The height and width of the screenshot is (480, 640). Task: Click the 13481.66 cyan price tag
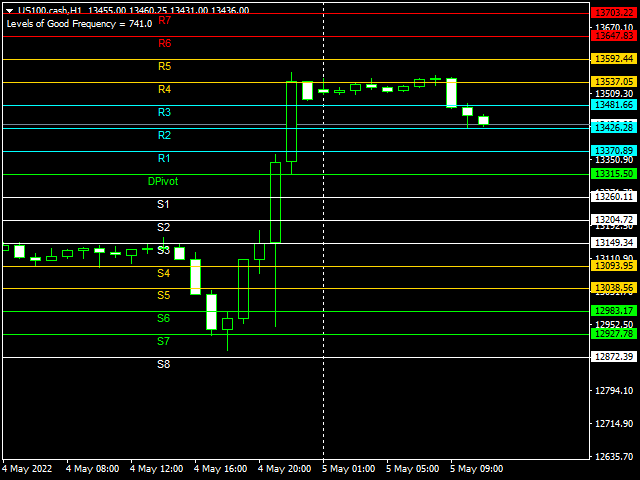click(614, 105)
